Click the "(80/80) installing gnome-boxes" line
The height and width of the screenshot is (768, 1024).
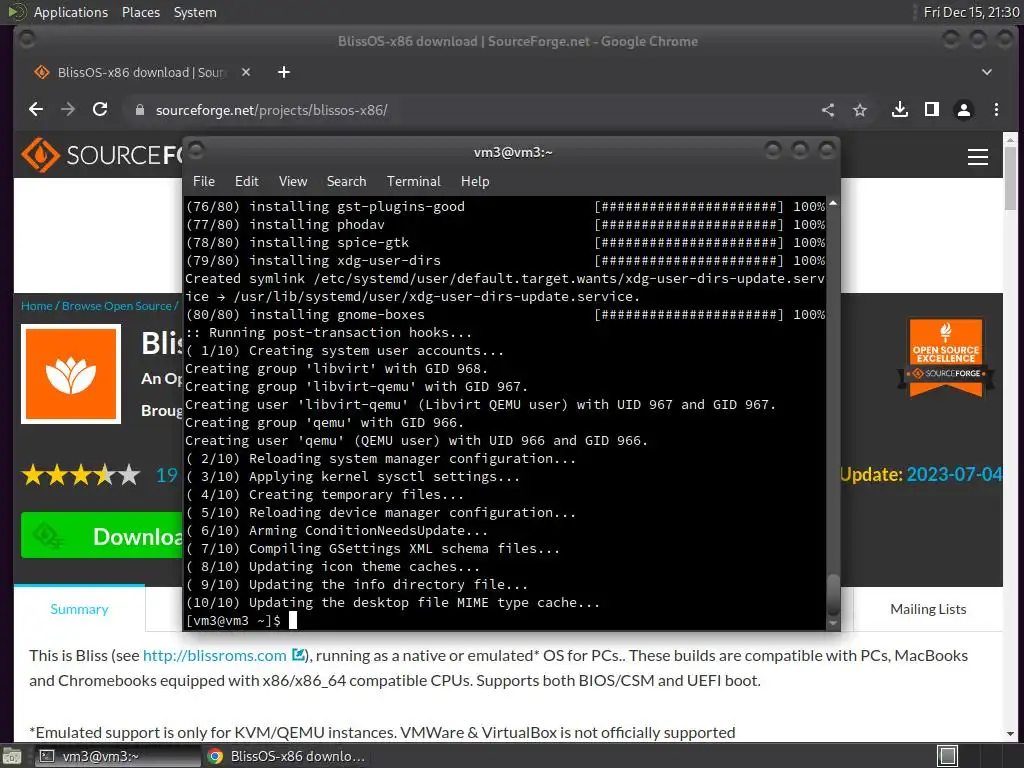(504, 315)
